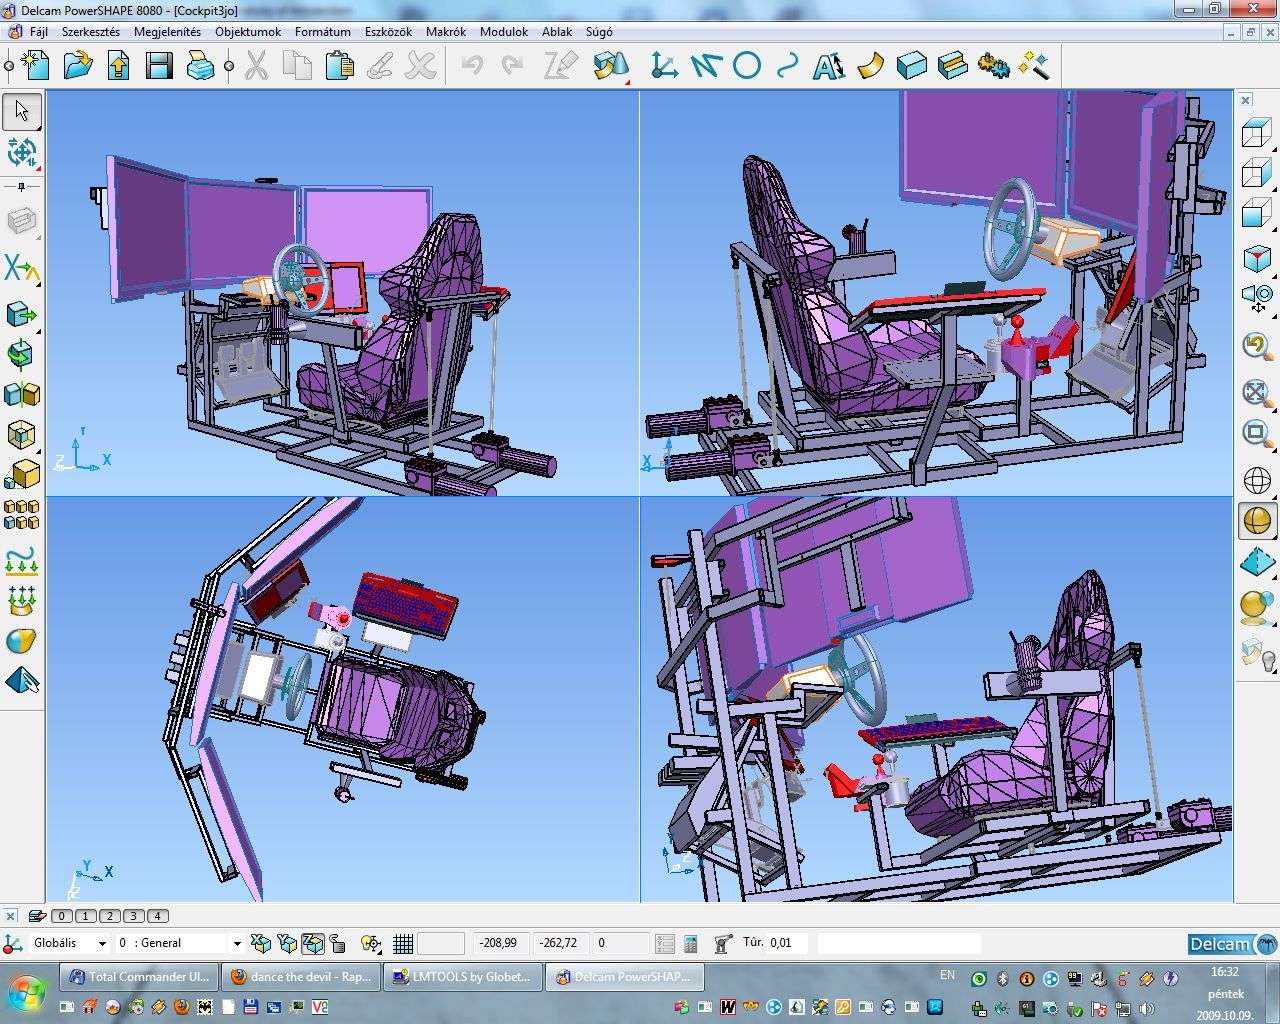Screen dimensions: 1280x1024
Task: Click the Save floppy disk icon
Action: [x=159, y=66]
